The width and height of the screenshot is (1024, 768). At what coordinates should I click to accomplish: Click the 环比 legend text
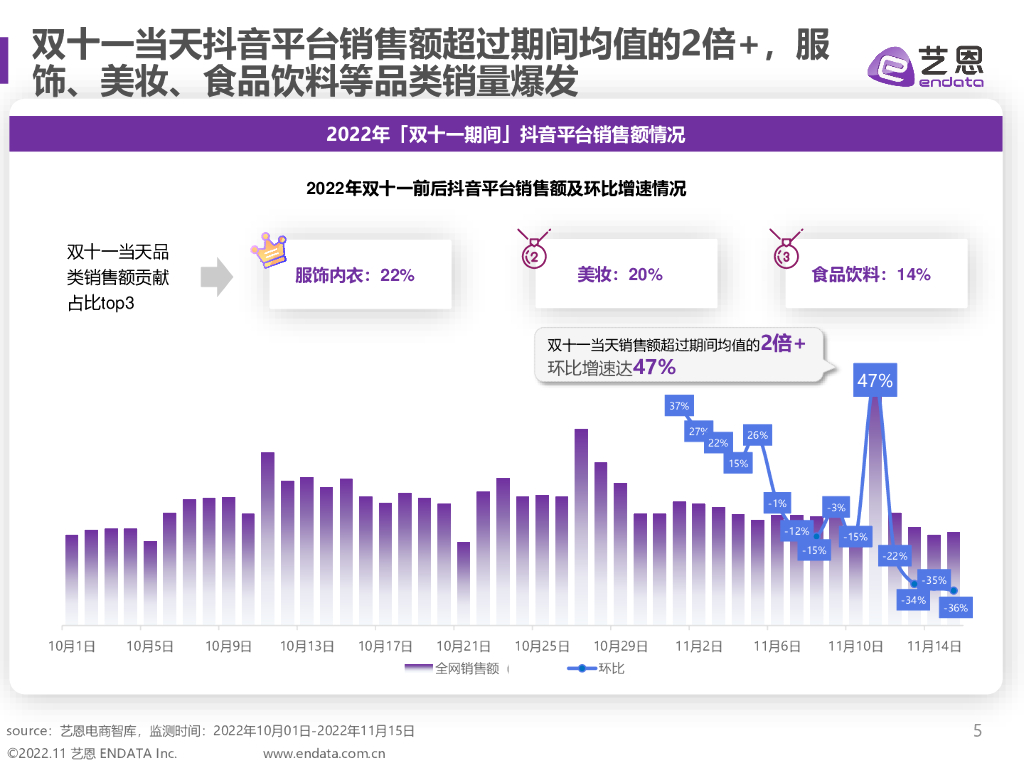(x=611, y=668)
